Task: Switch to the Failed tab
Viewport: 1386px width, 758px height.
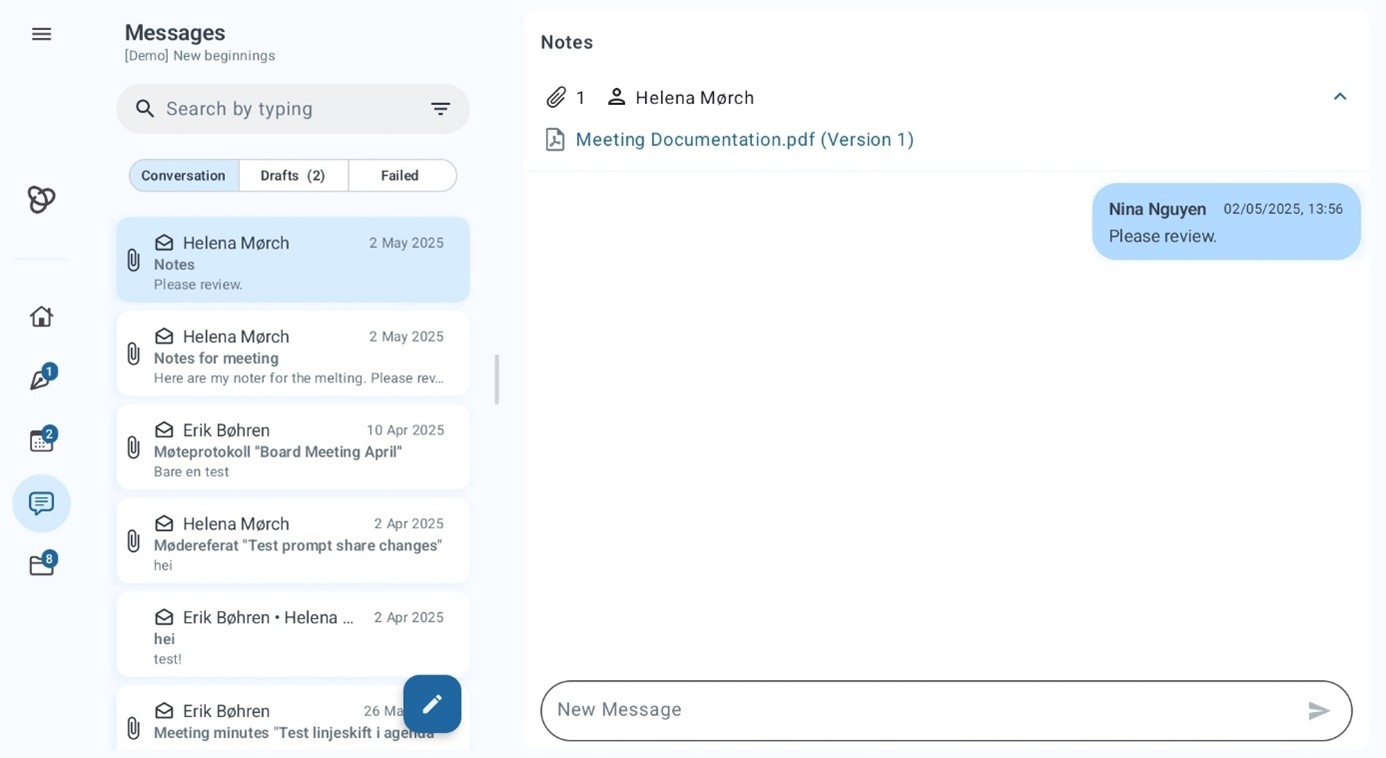Action: (x=402, y=175)
